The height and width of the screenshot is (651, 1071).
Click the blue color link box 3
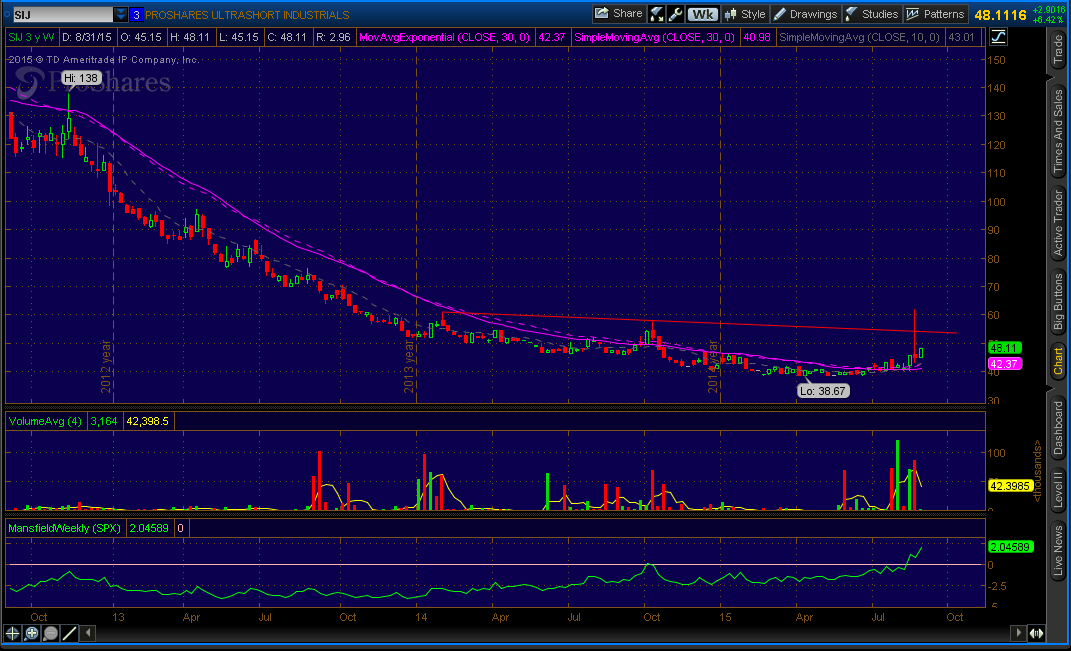(137, 15)
